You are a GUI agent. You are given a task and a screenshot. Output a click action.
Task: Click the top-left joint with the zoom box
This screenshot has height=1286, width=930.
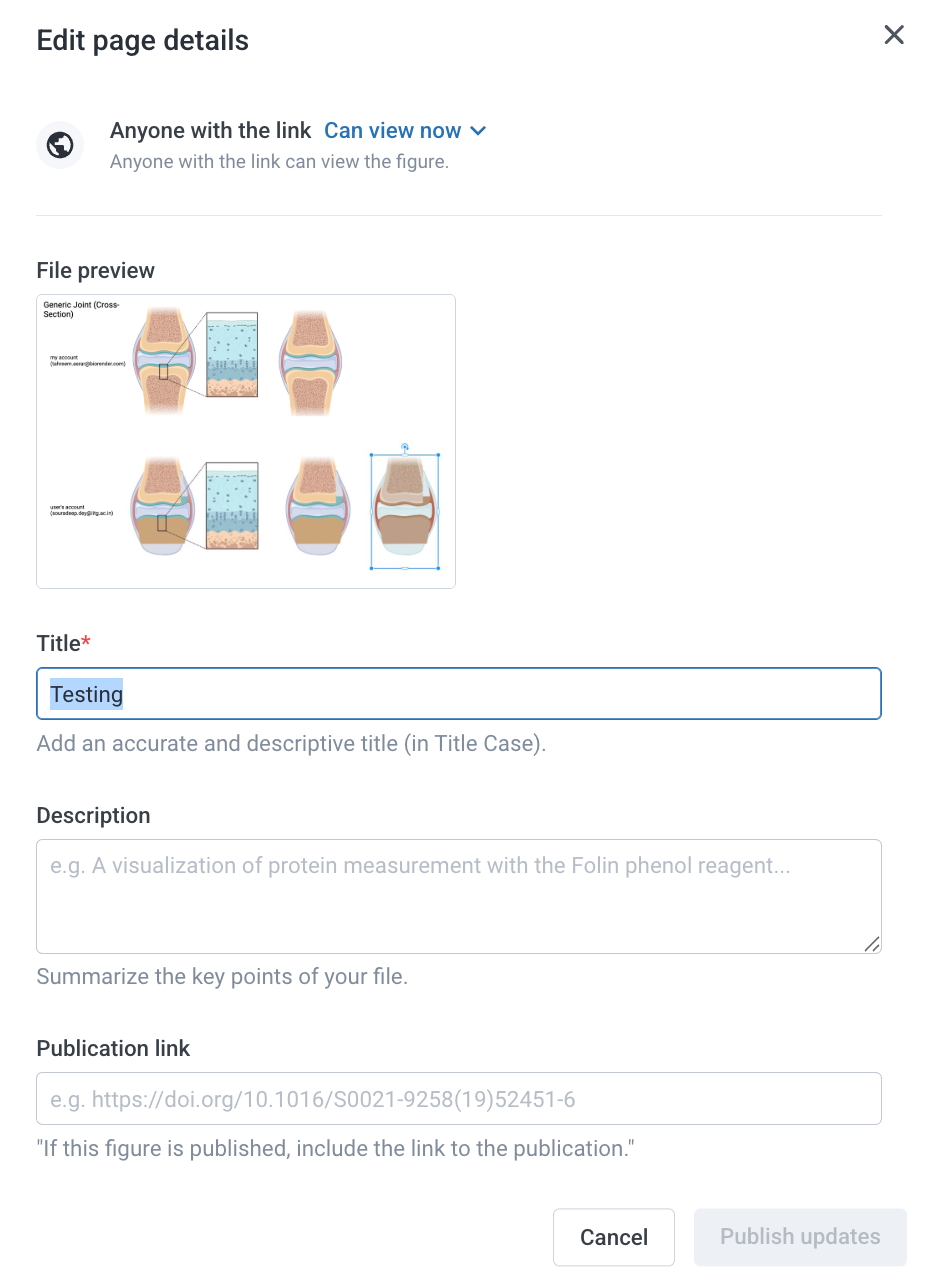163,361
